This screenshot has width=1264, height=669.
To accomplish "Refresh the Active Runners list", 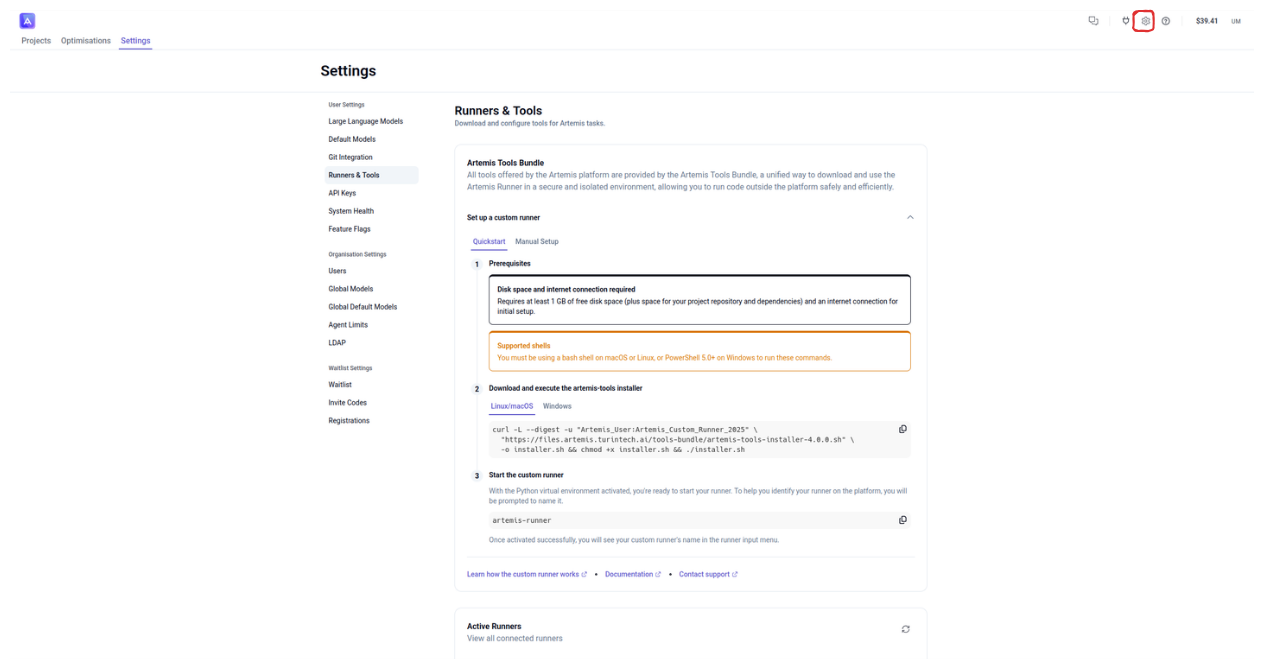I will coord(905,629).
